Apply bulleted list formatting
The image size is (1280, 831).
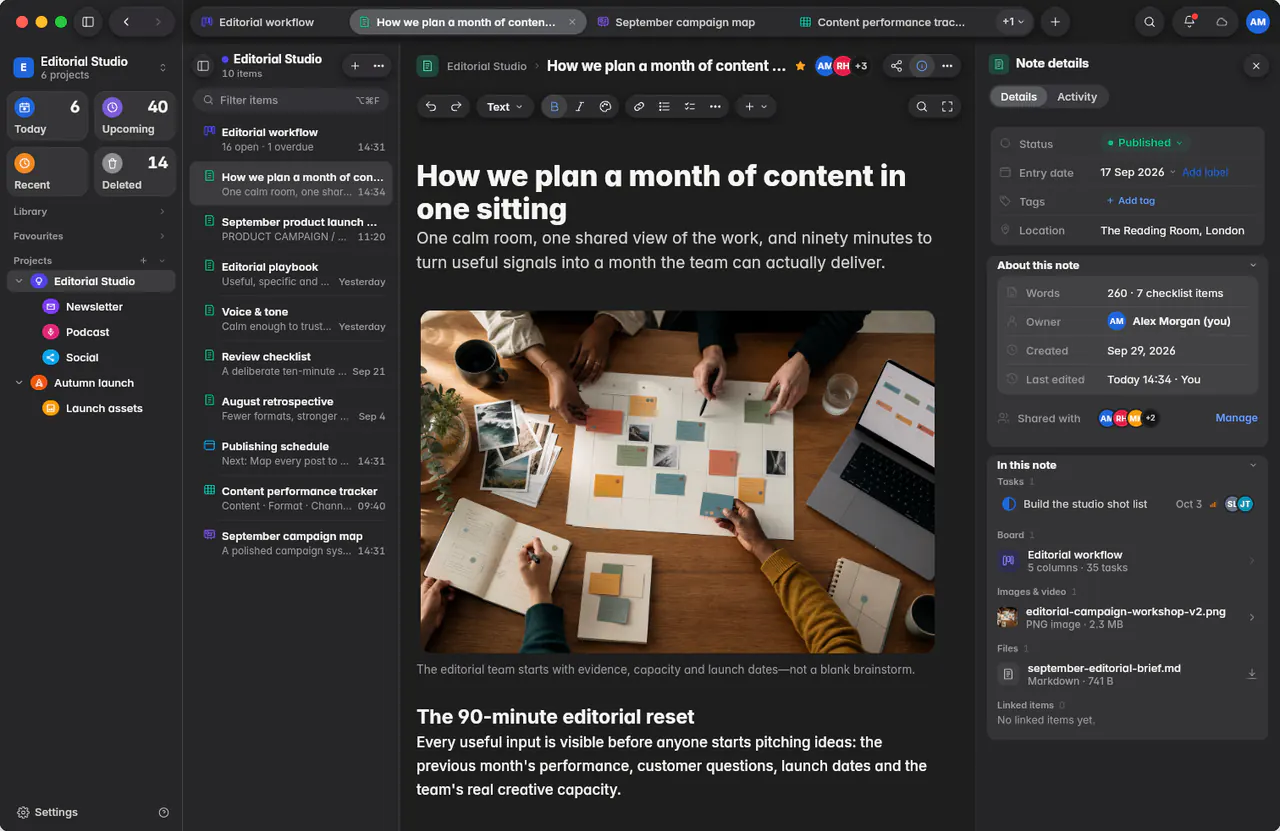point(665,107)
